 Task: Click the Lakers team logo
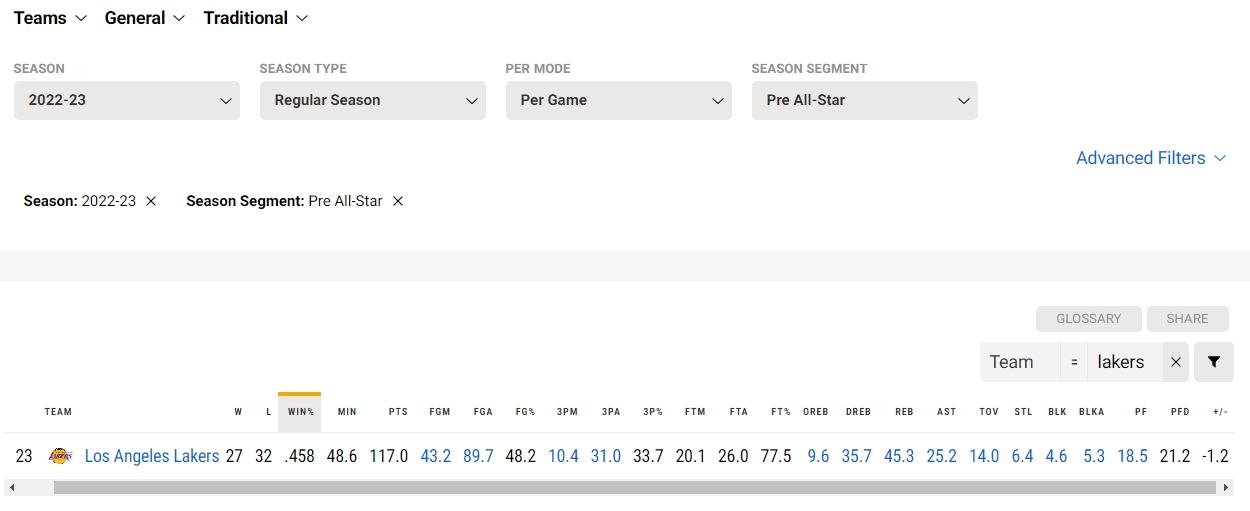pos(60,456)
